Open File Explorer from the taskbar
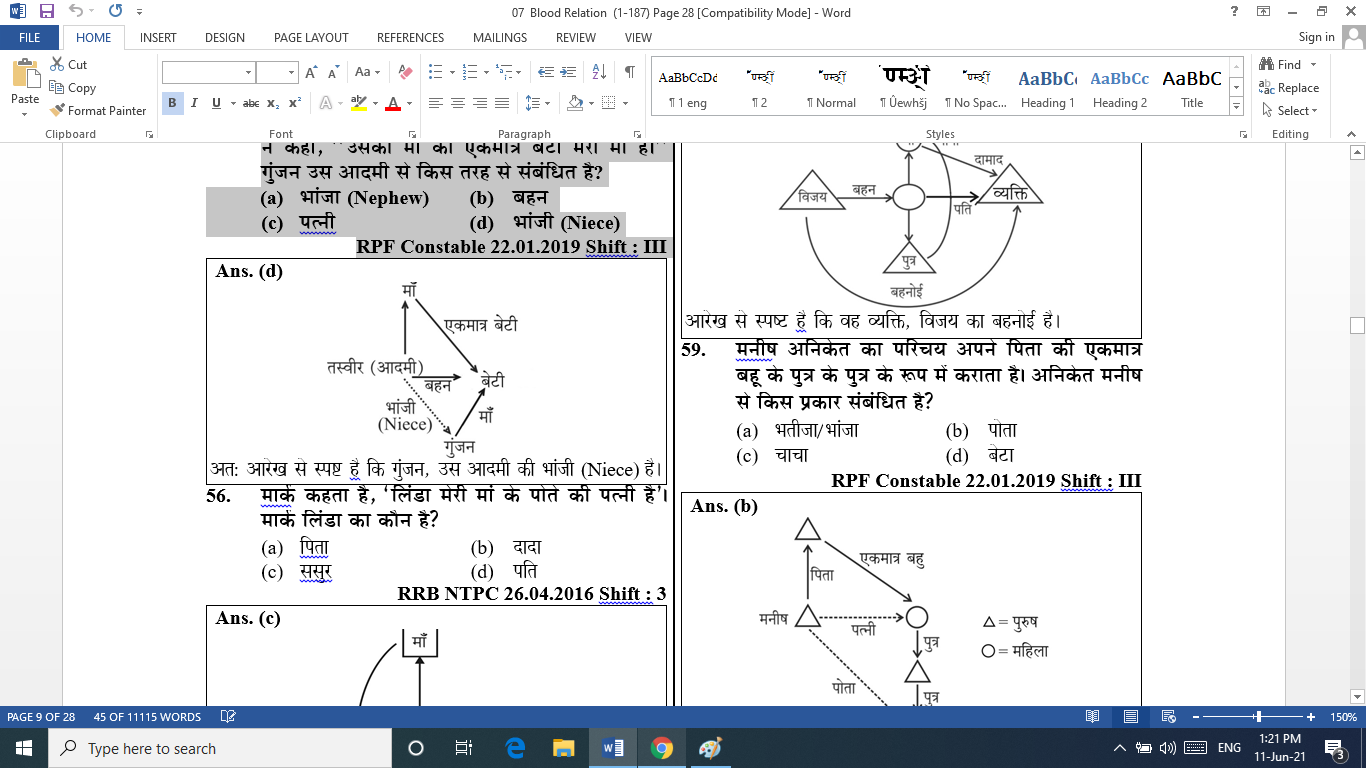The width and height of the screenshot is (1366, 768). coord(564,748)
